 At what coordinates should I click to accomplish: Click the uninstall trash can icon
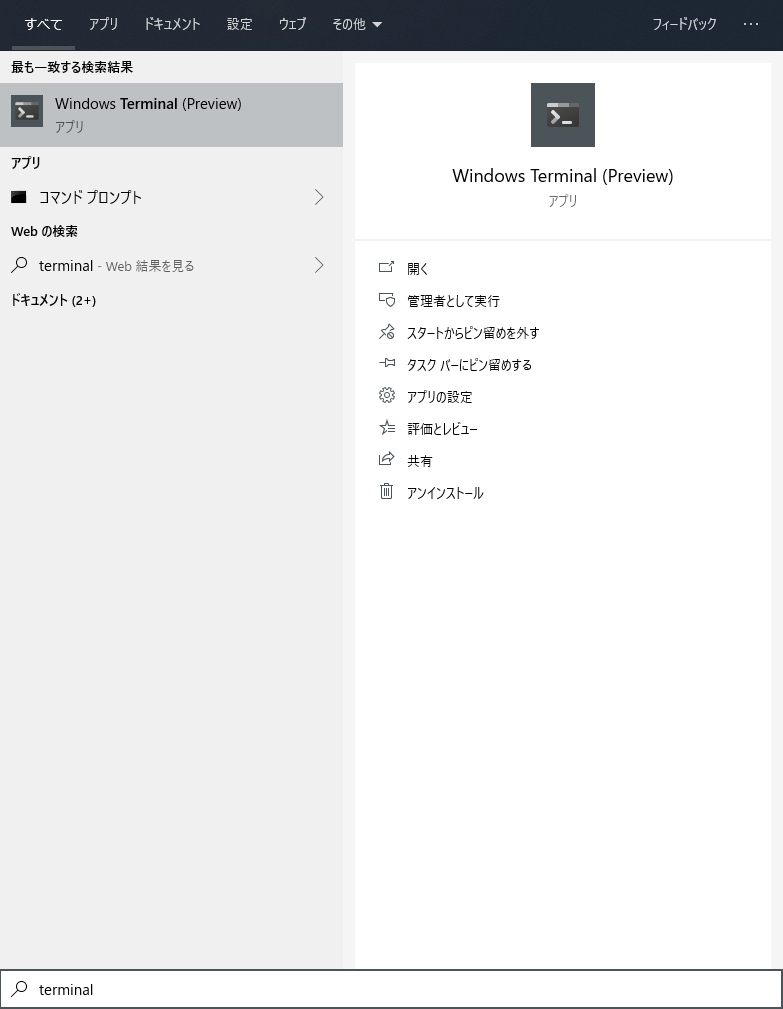click(386, 491)
